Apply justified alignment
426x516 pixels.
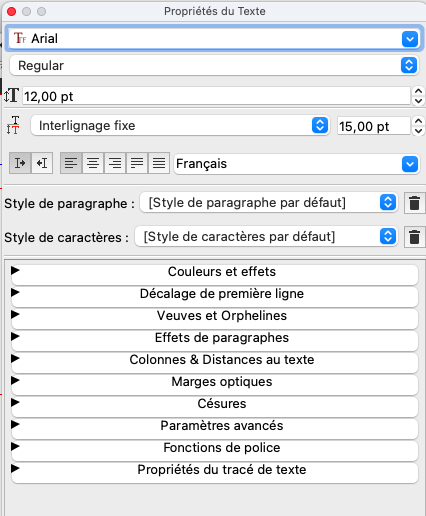pyautogui.click(x=137, y=163)
